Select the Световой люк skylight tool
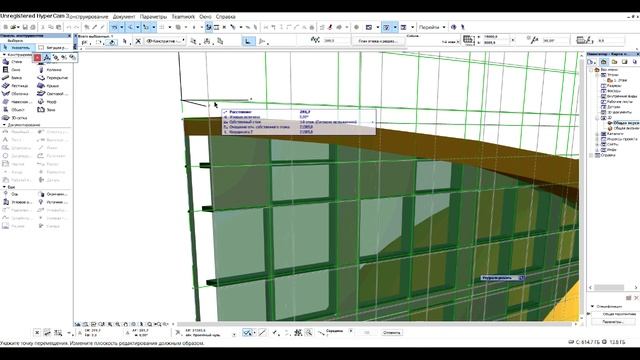Screen dimensions: 640x360 point(53,94)
